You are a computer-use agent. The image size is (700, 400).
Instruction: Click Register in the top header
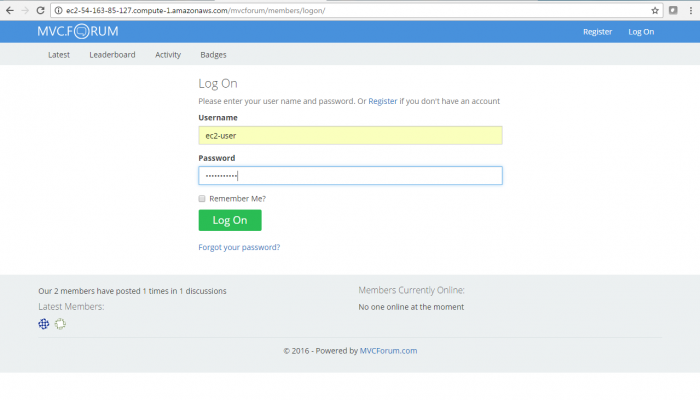[597, 32]
